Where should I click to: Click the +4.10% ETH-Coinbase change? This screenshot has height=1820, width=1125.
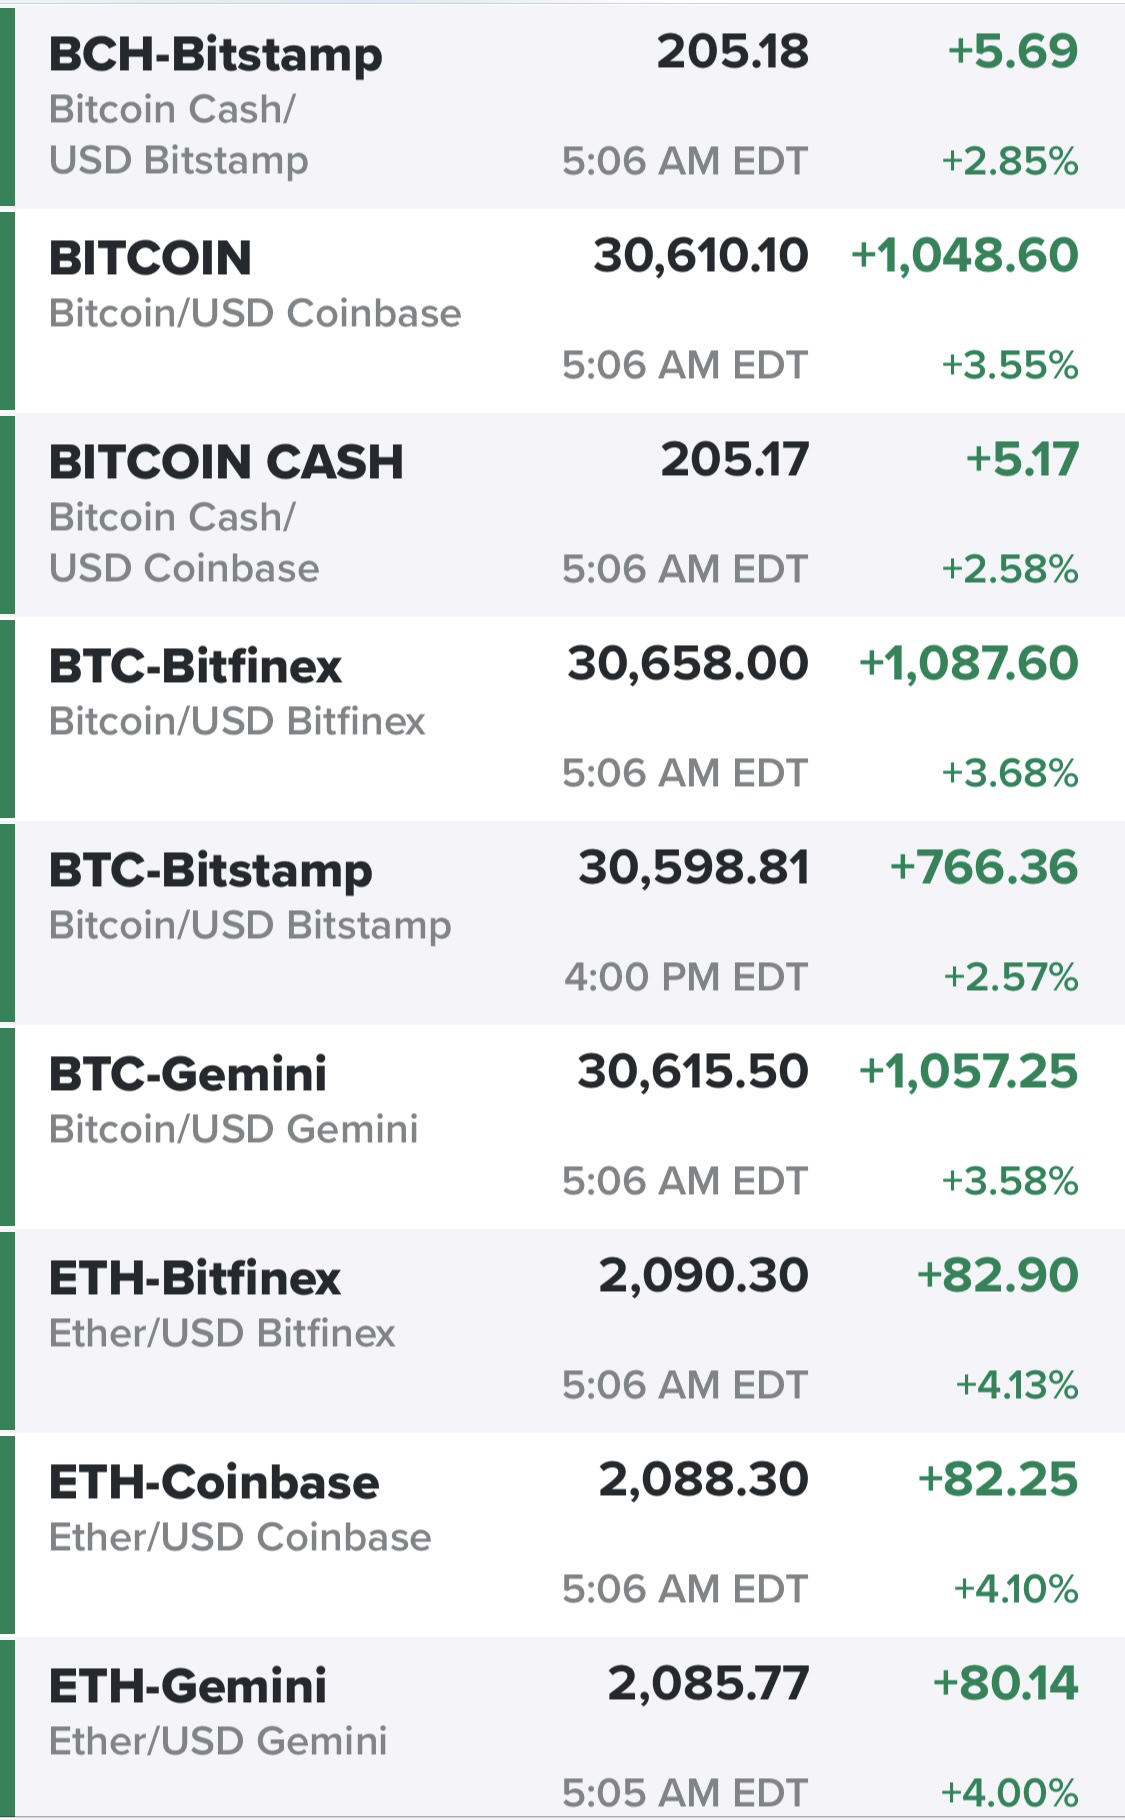point(1016,1589)
